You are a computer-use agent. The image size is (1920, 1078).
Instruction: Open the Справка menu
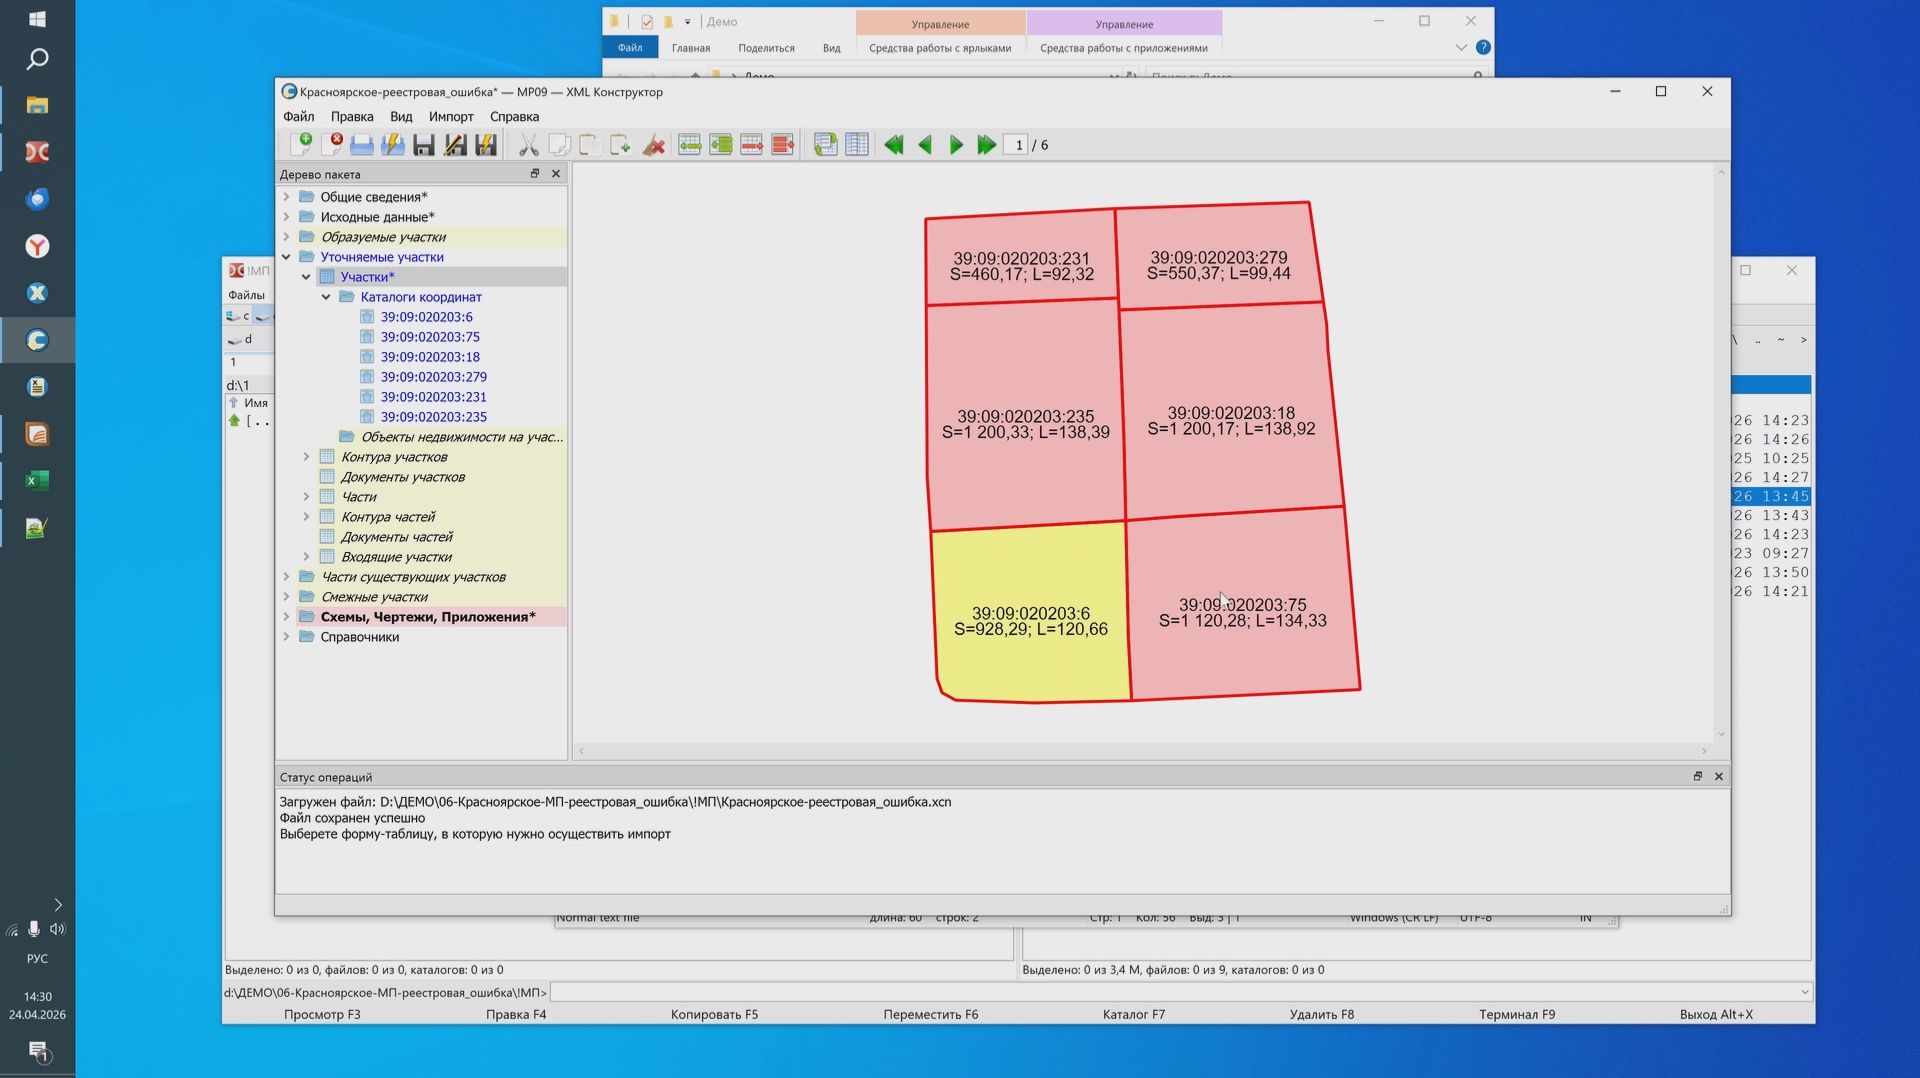[514, 117]
